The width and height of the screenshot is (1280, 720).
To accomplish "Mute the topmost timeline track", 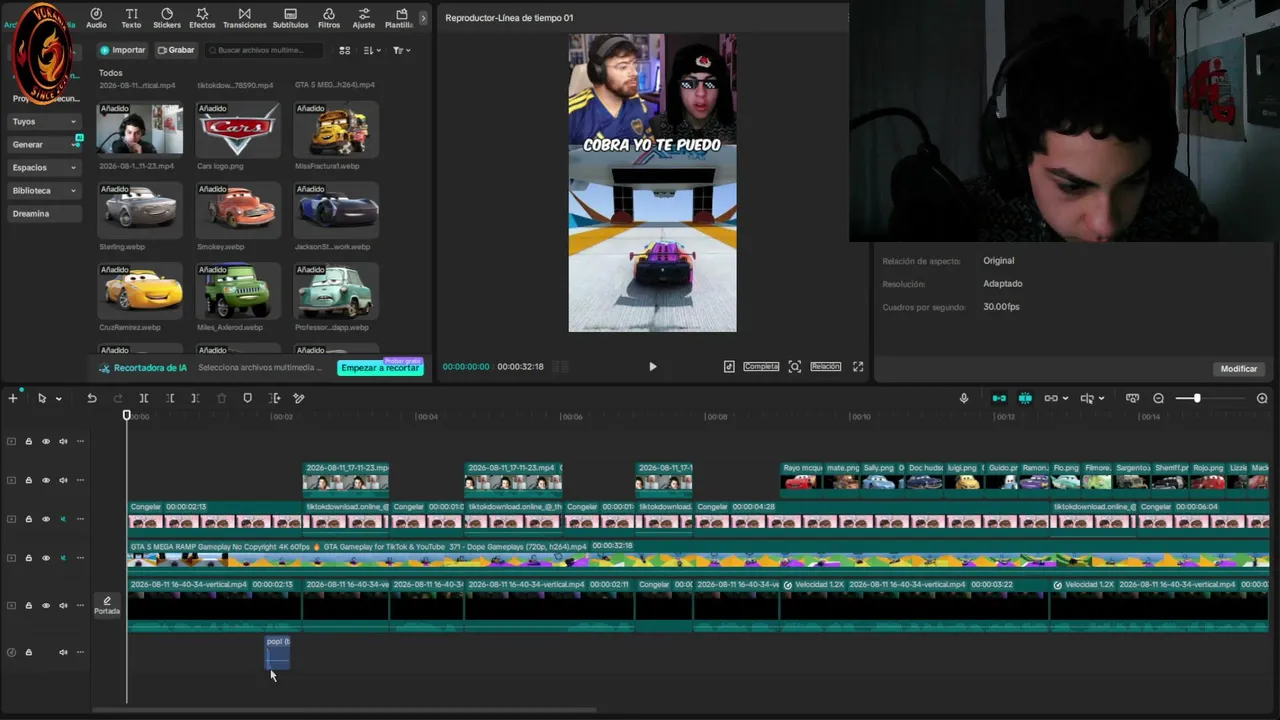I will click(x=63, y=441).
